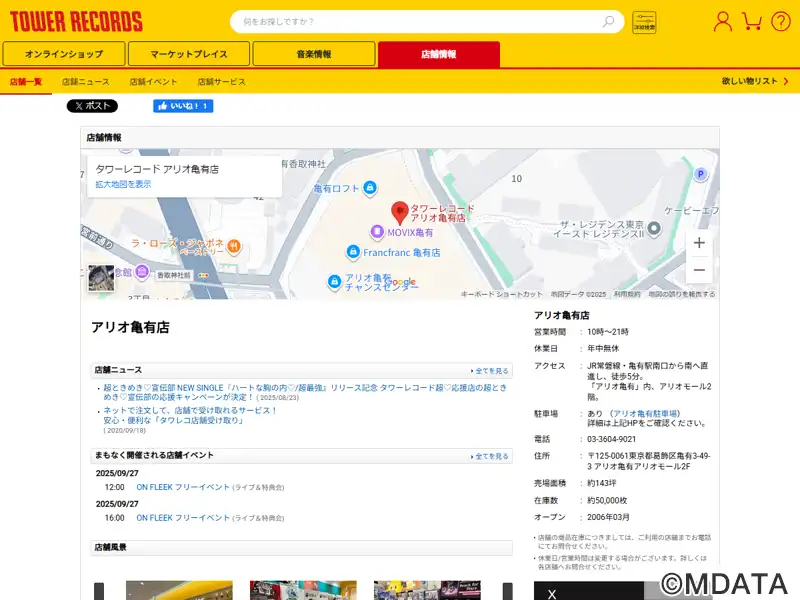Image resolution: width=800 pixels, height=600 pixels.
Task: Open the オンラインショップ tab
Action: pos(64,54)
